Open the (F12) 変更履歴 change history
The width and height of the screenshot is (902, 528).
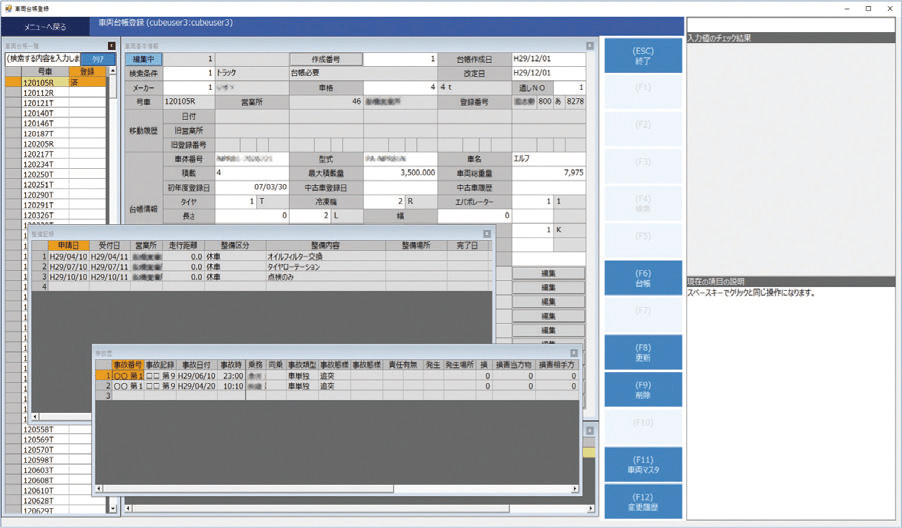click(x=643, y=500)
